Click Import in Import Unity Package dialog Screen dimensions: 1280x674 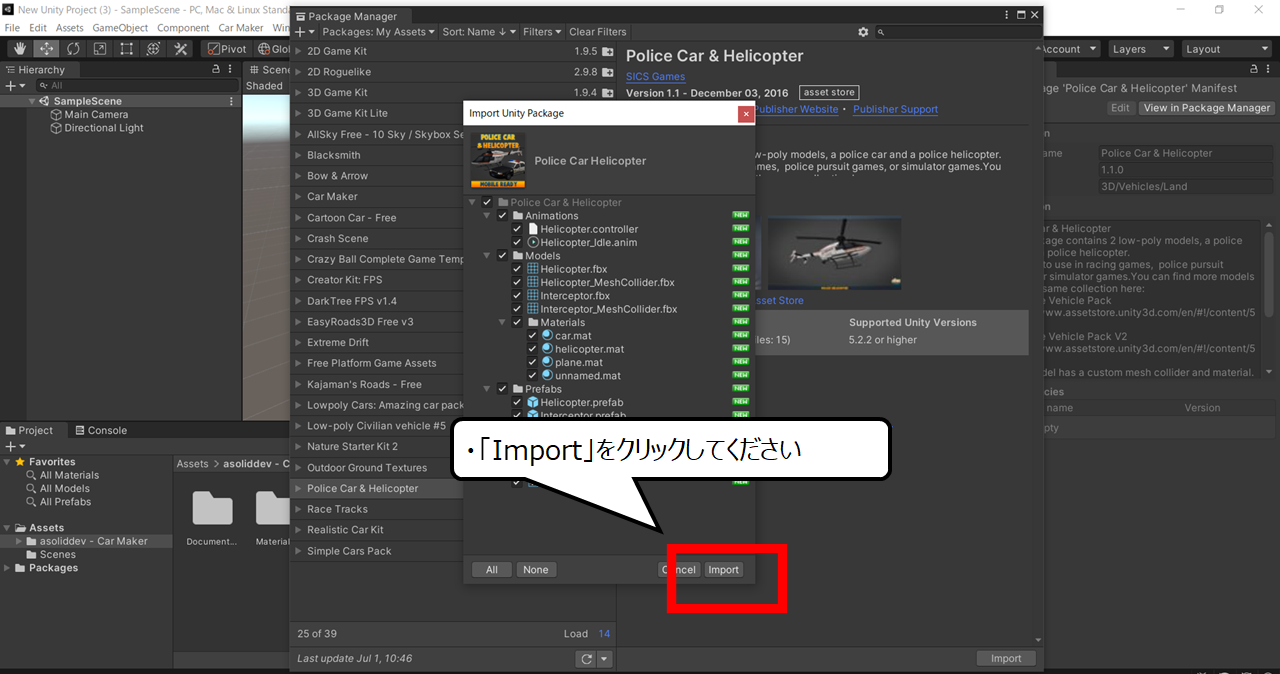[723, 570]
